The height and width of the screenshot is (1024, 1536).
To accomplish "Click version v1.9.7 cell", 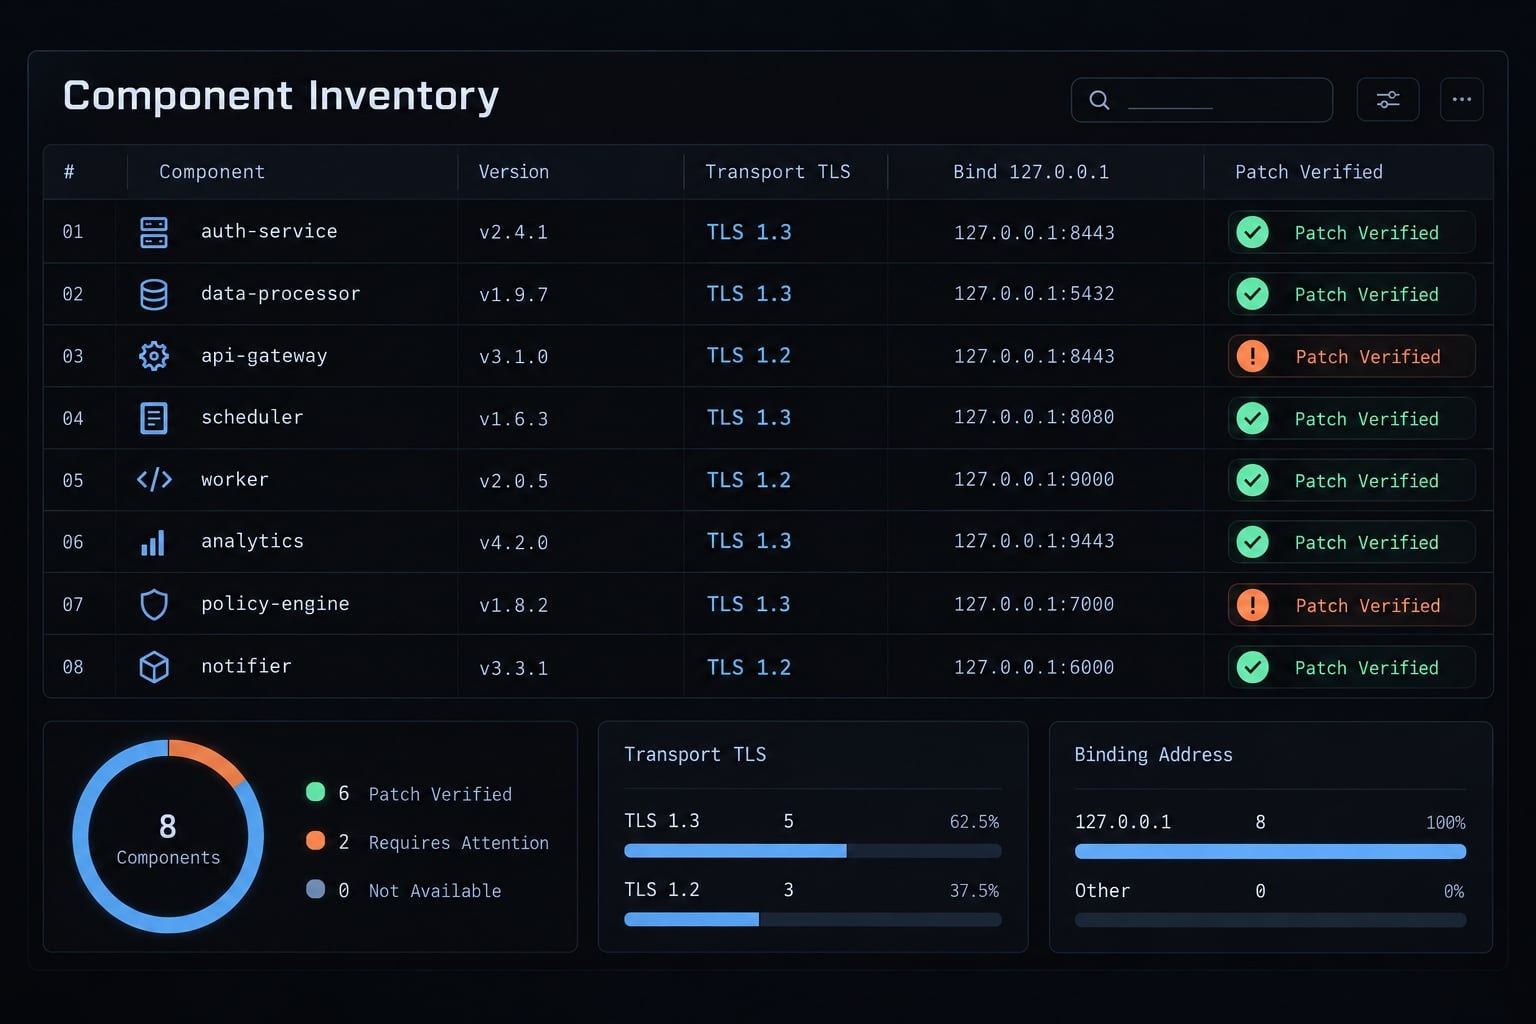I will (x=514, y=294).
